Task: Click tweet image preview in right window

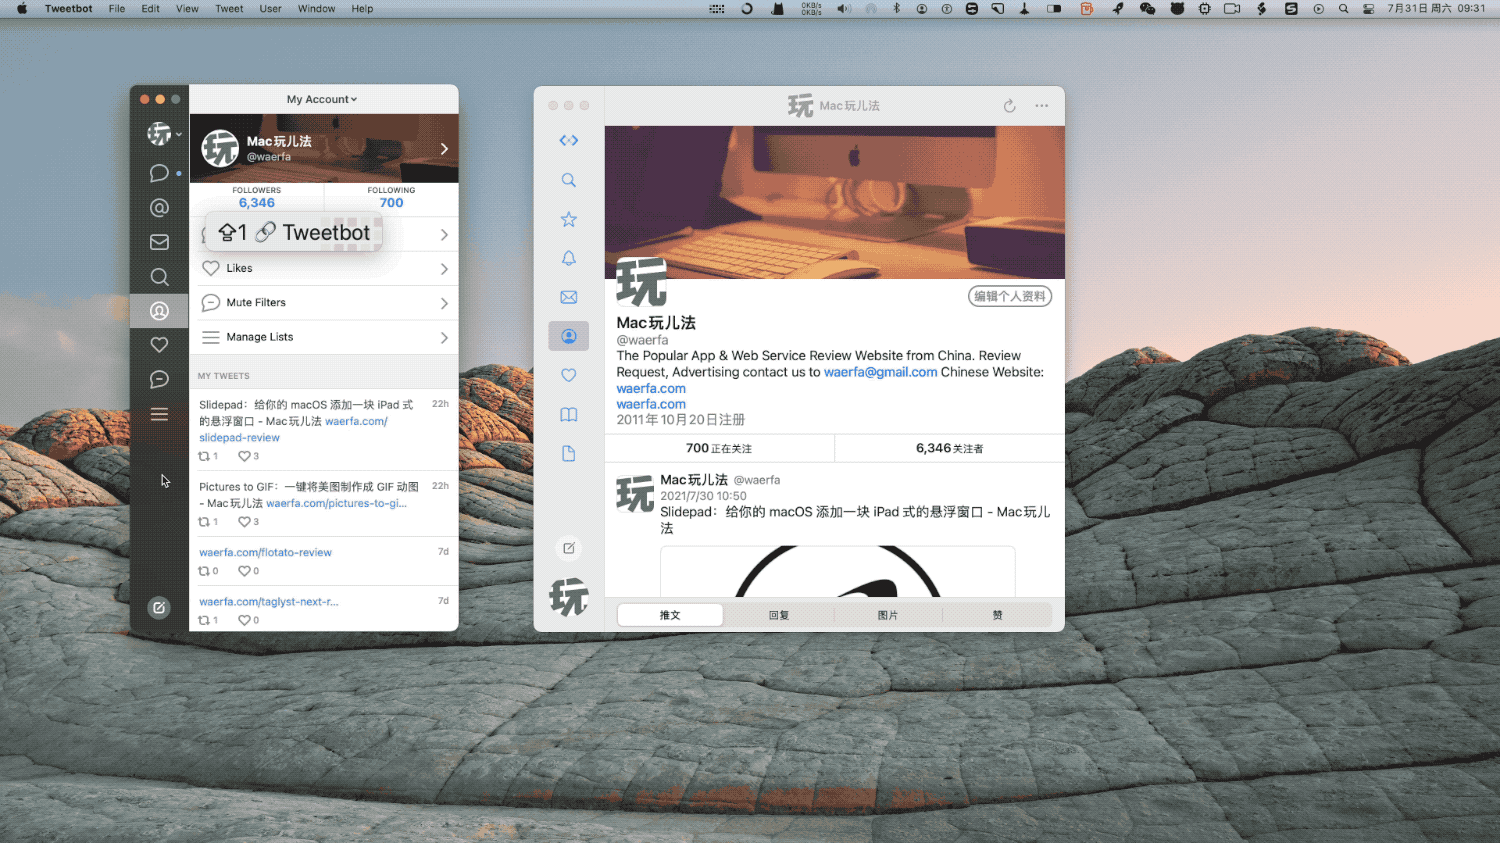Action: (x=838, y=571)
